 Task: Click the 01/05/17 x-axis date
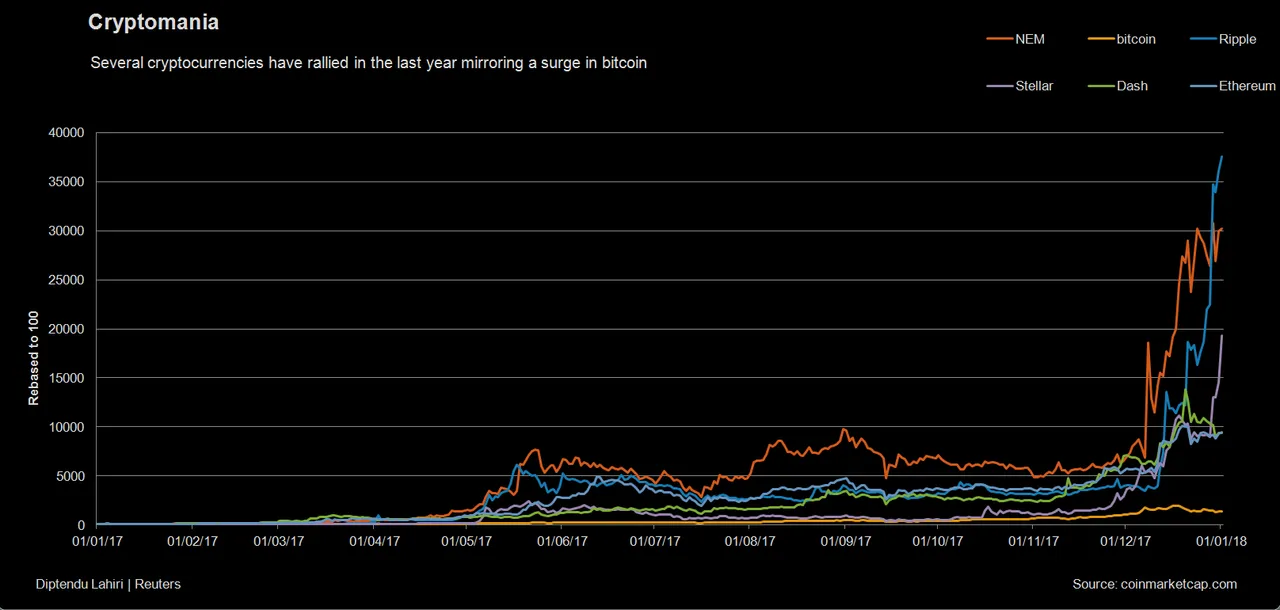pos(467,541)
